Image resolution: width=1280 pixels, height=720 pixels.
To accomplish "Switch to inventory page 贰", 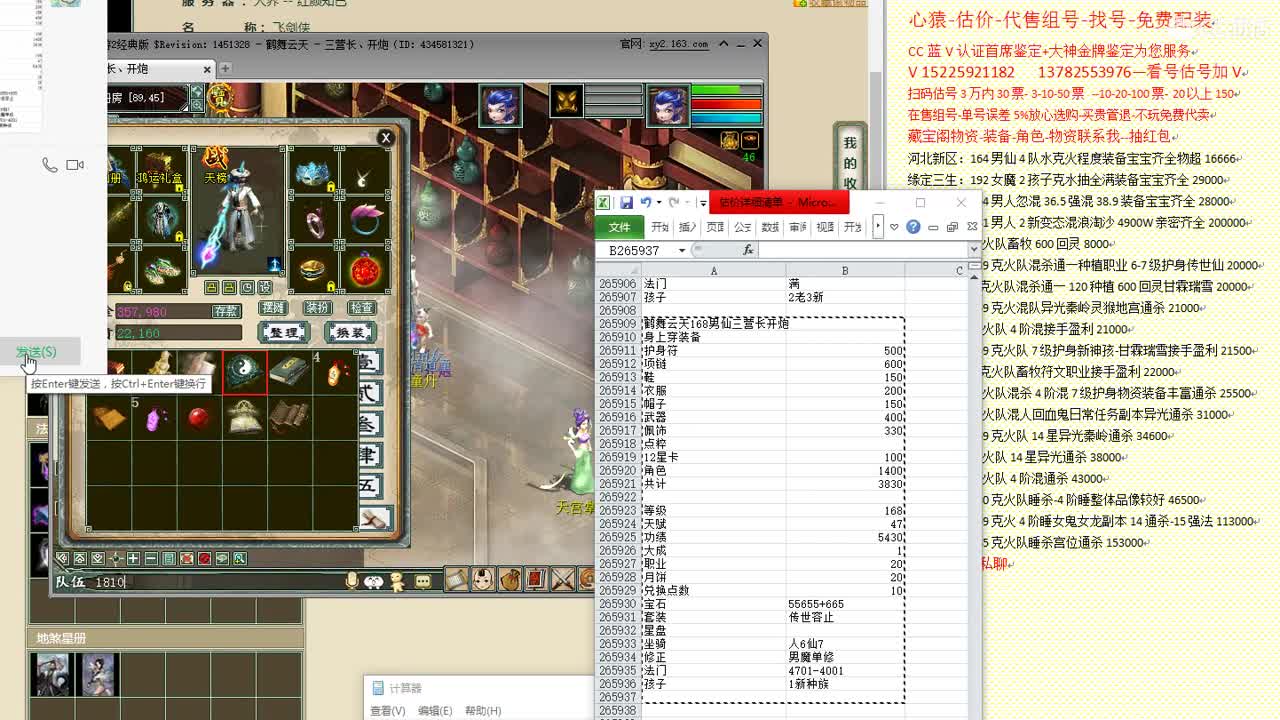I will [x=370, y=392].
